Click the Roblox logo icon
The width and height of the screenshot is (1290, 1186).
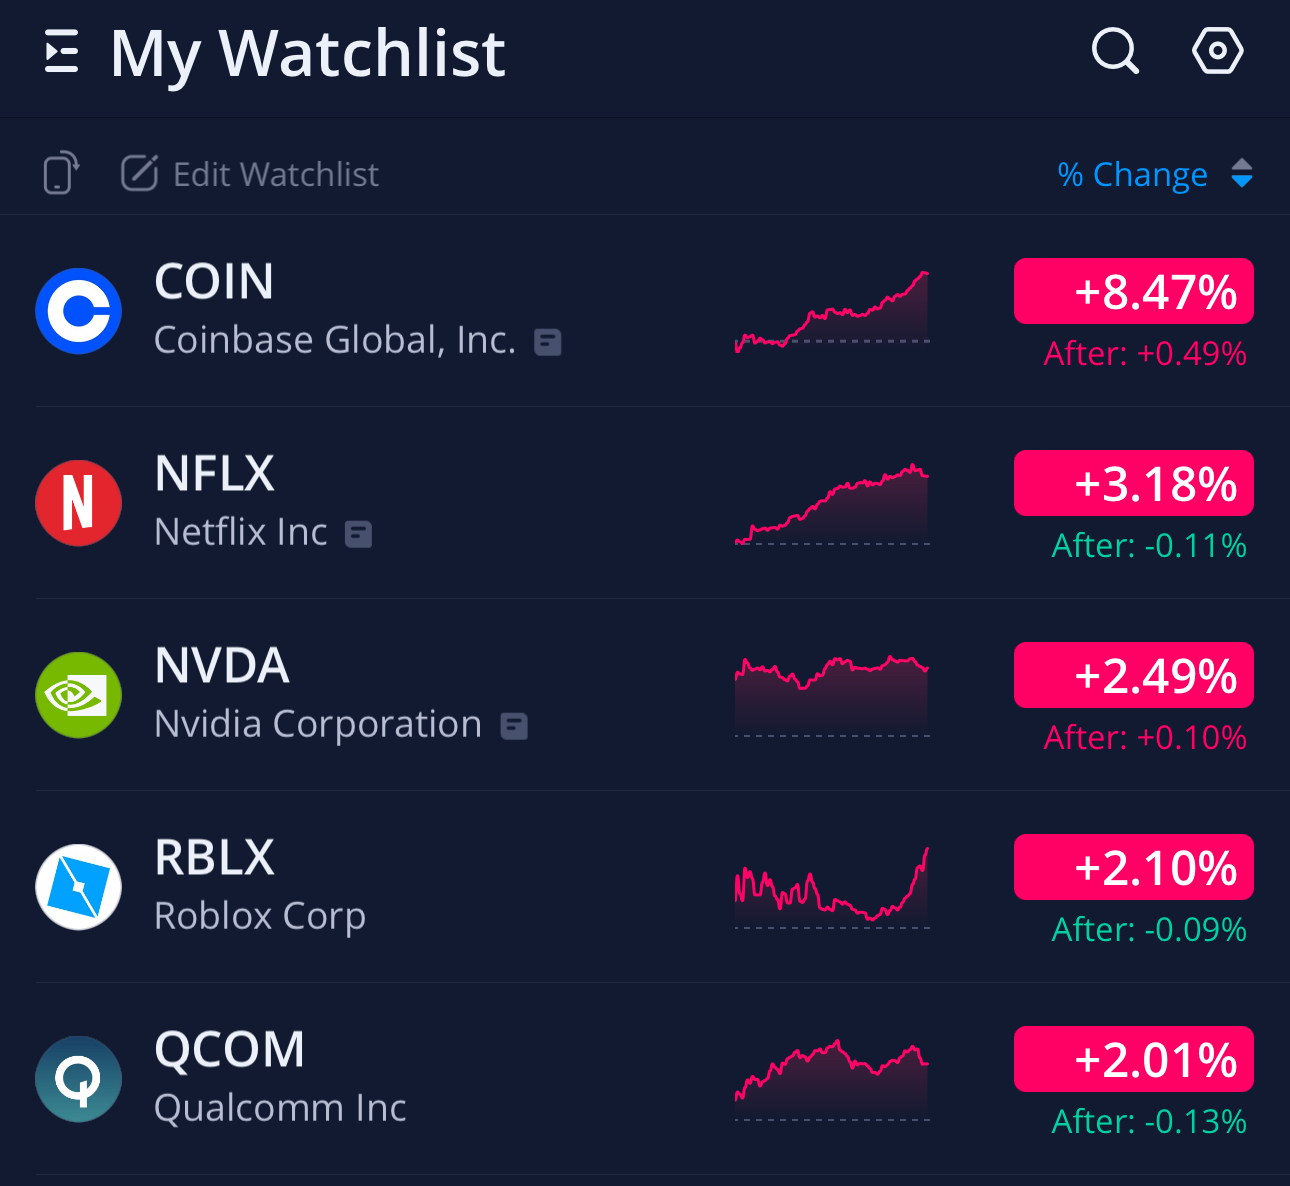pyautogui.click(x=79, y=887)
